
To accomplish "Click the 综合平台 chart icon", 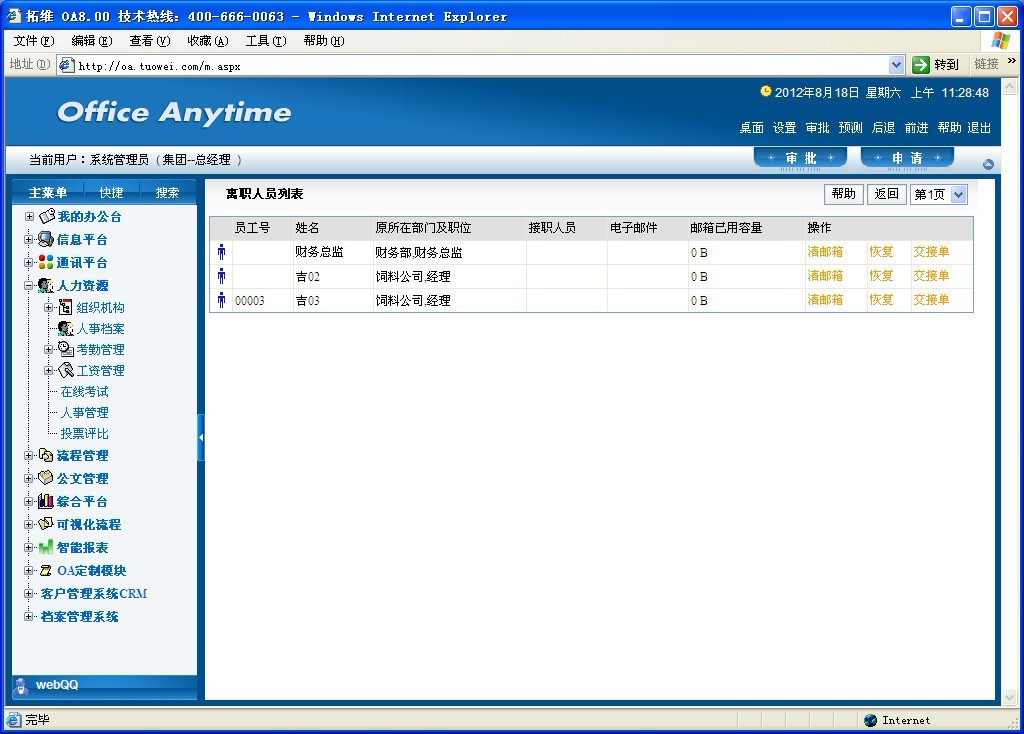I will click(46, 501).
